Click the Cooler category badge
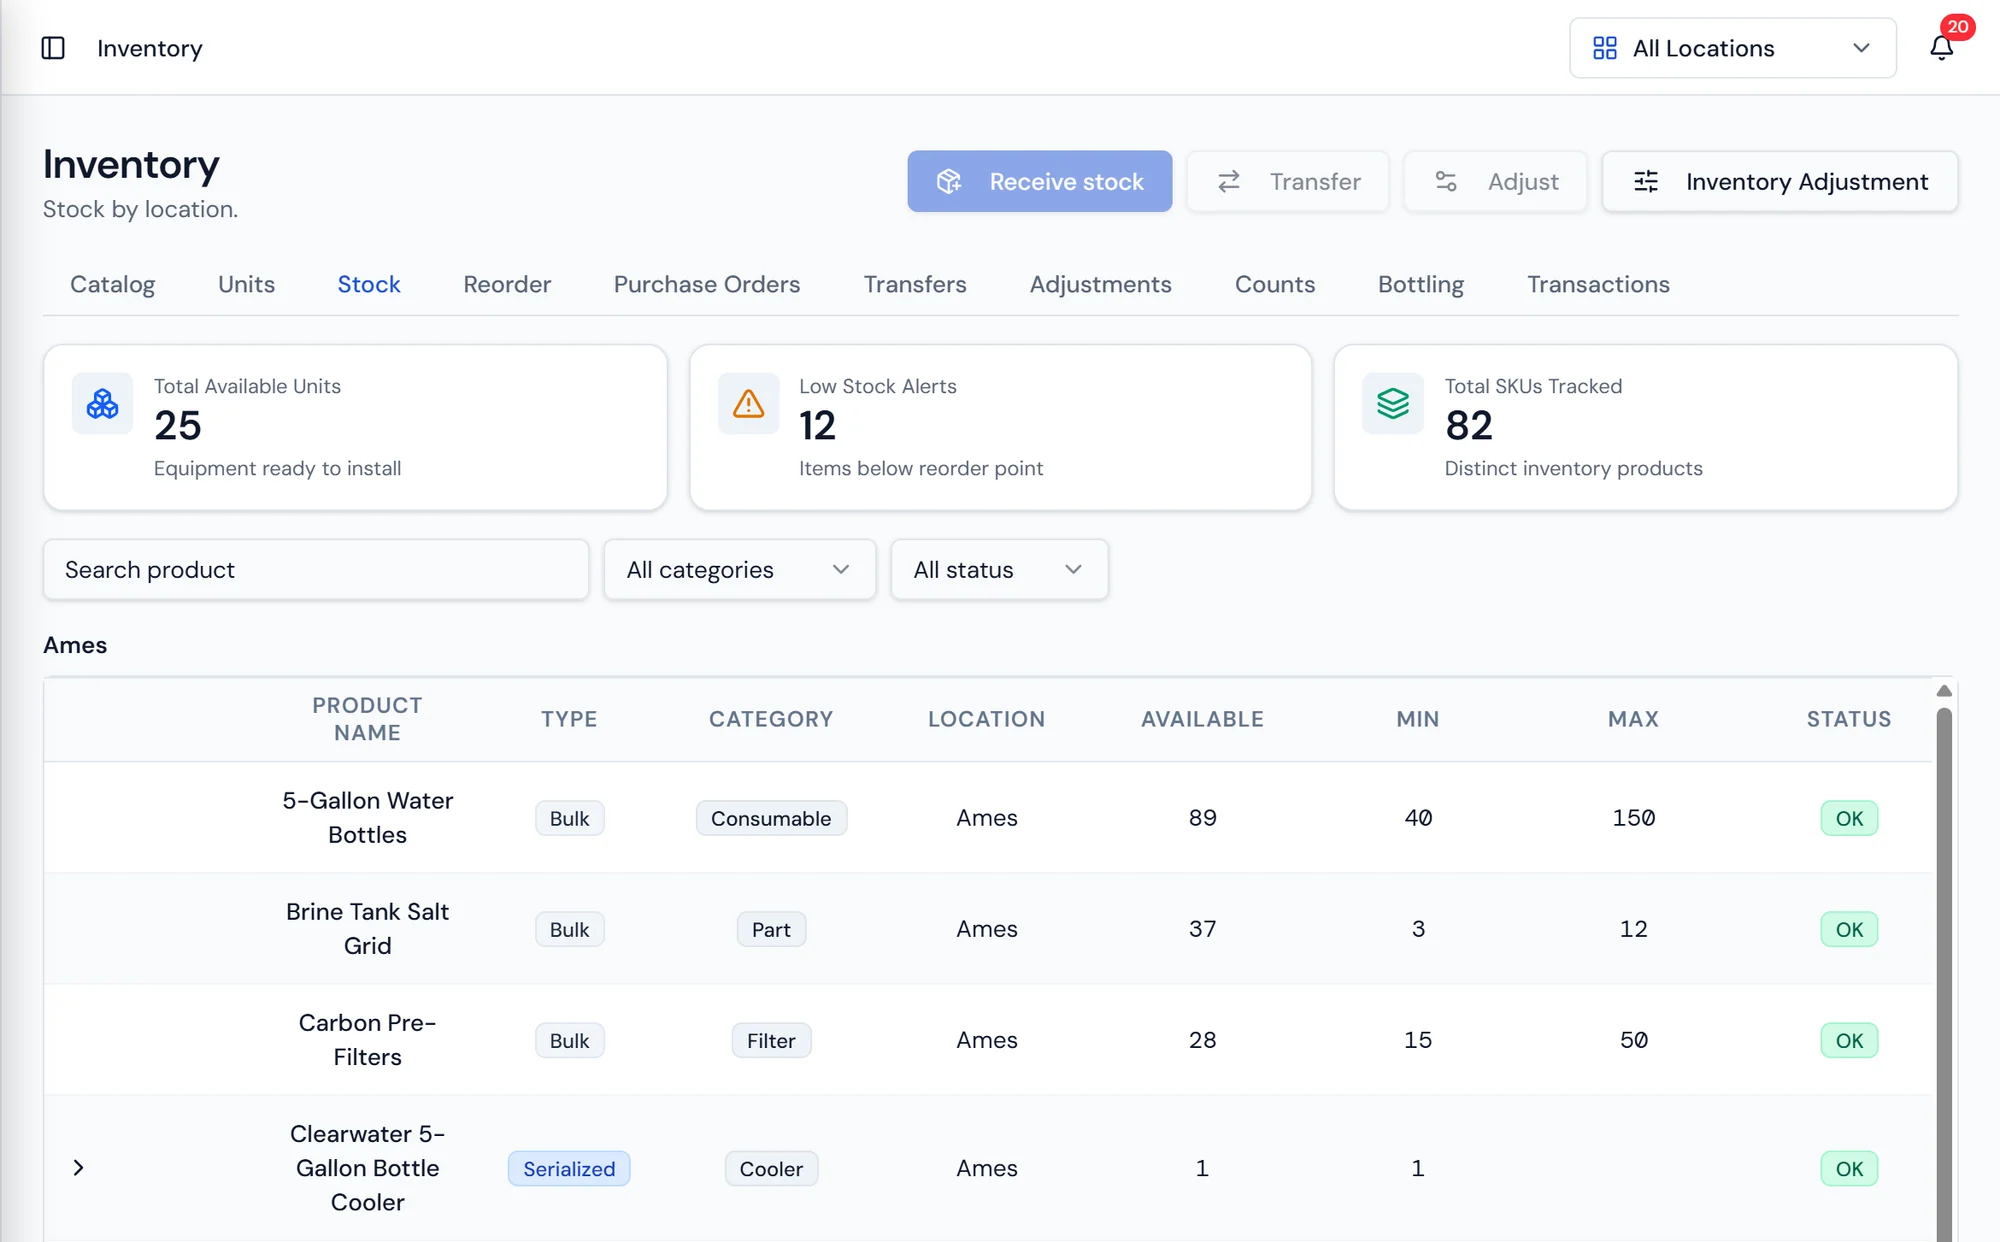This screenshot has height=1242, width=2000. point(771,1169)
